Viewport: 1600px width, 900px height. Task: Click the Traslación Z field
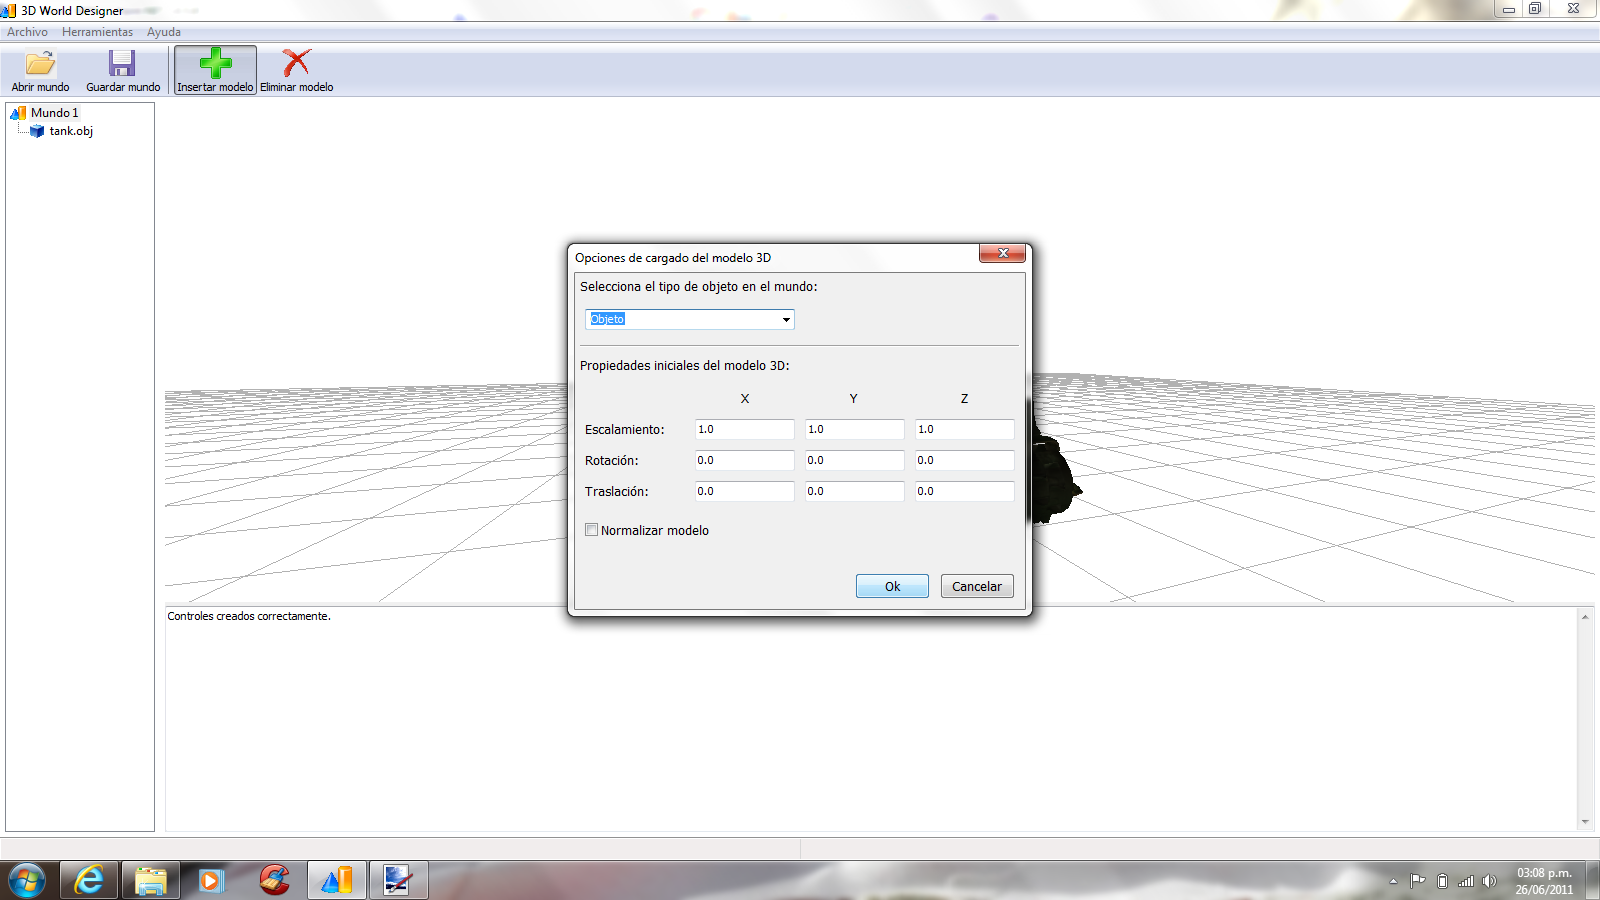(x=965, y=491)
